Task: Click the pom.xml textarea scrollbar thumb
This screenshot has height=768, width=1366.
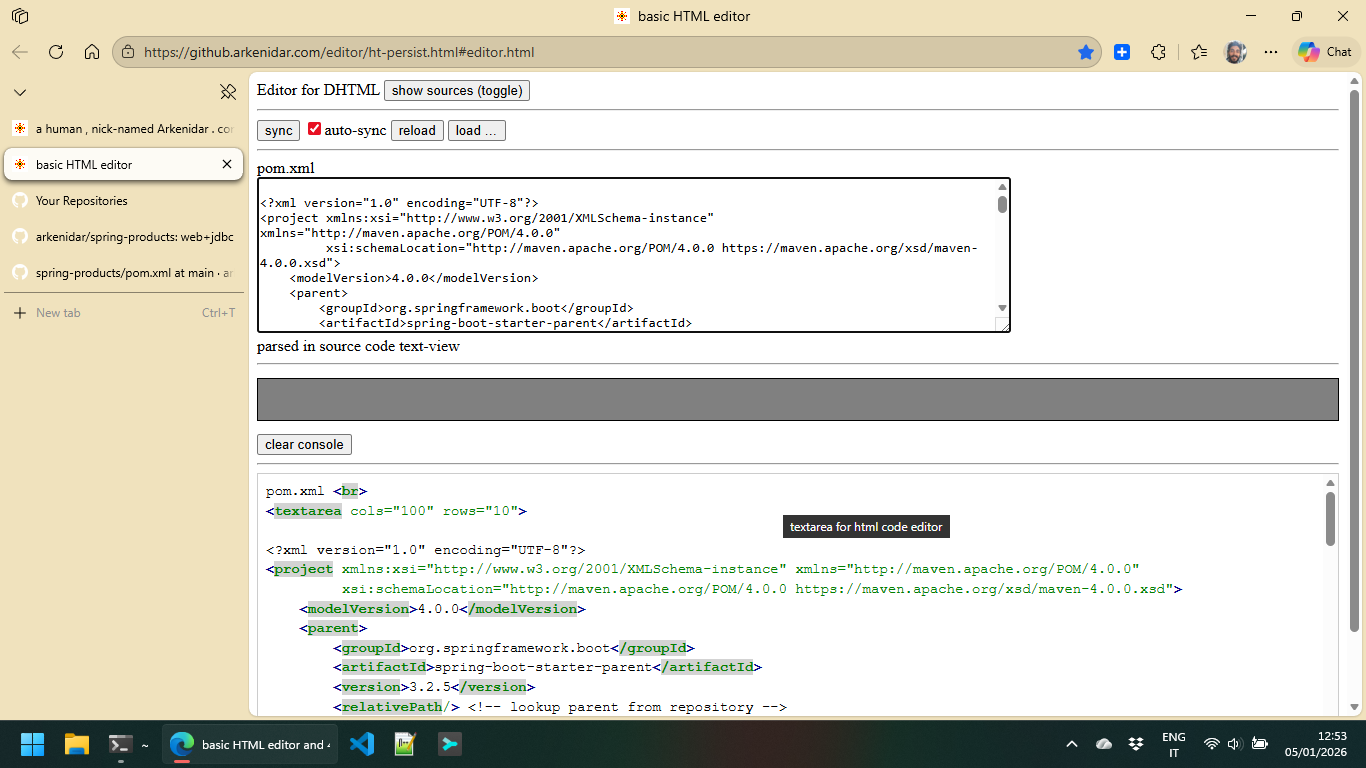Action: 1002,205
